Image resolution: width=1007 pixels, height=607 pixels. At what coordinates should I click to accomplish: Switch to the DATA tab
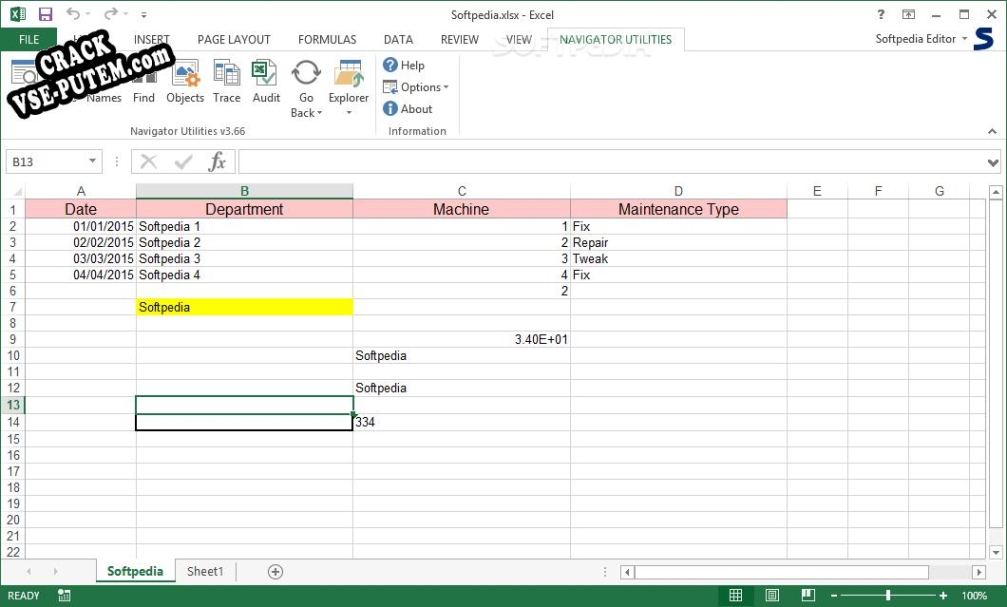[x=398, y=39]
